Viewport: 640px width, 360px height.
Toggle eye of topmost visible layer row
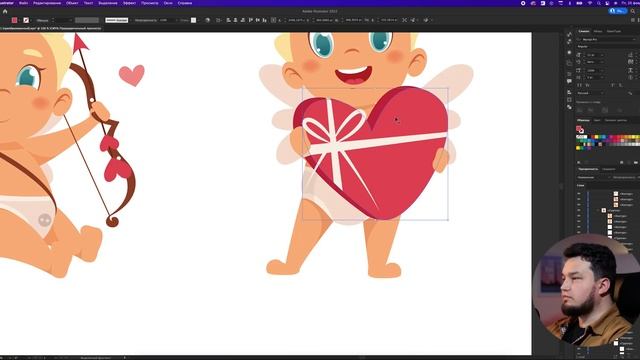579,193
